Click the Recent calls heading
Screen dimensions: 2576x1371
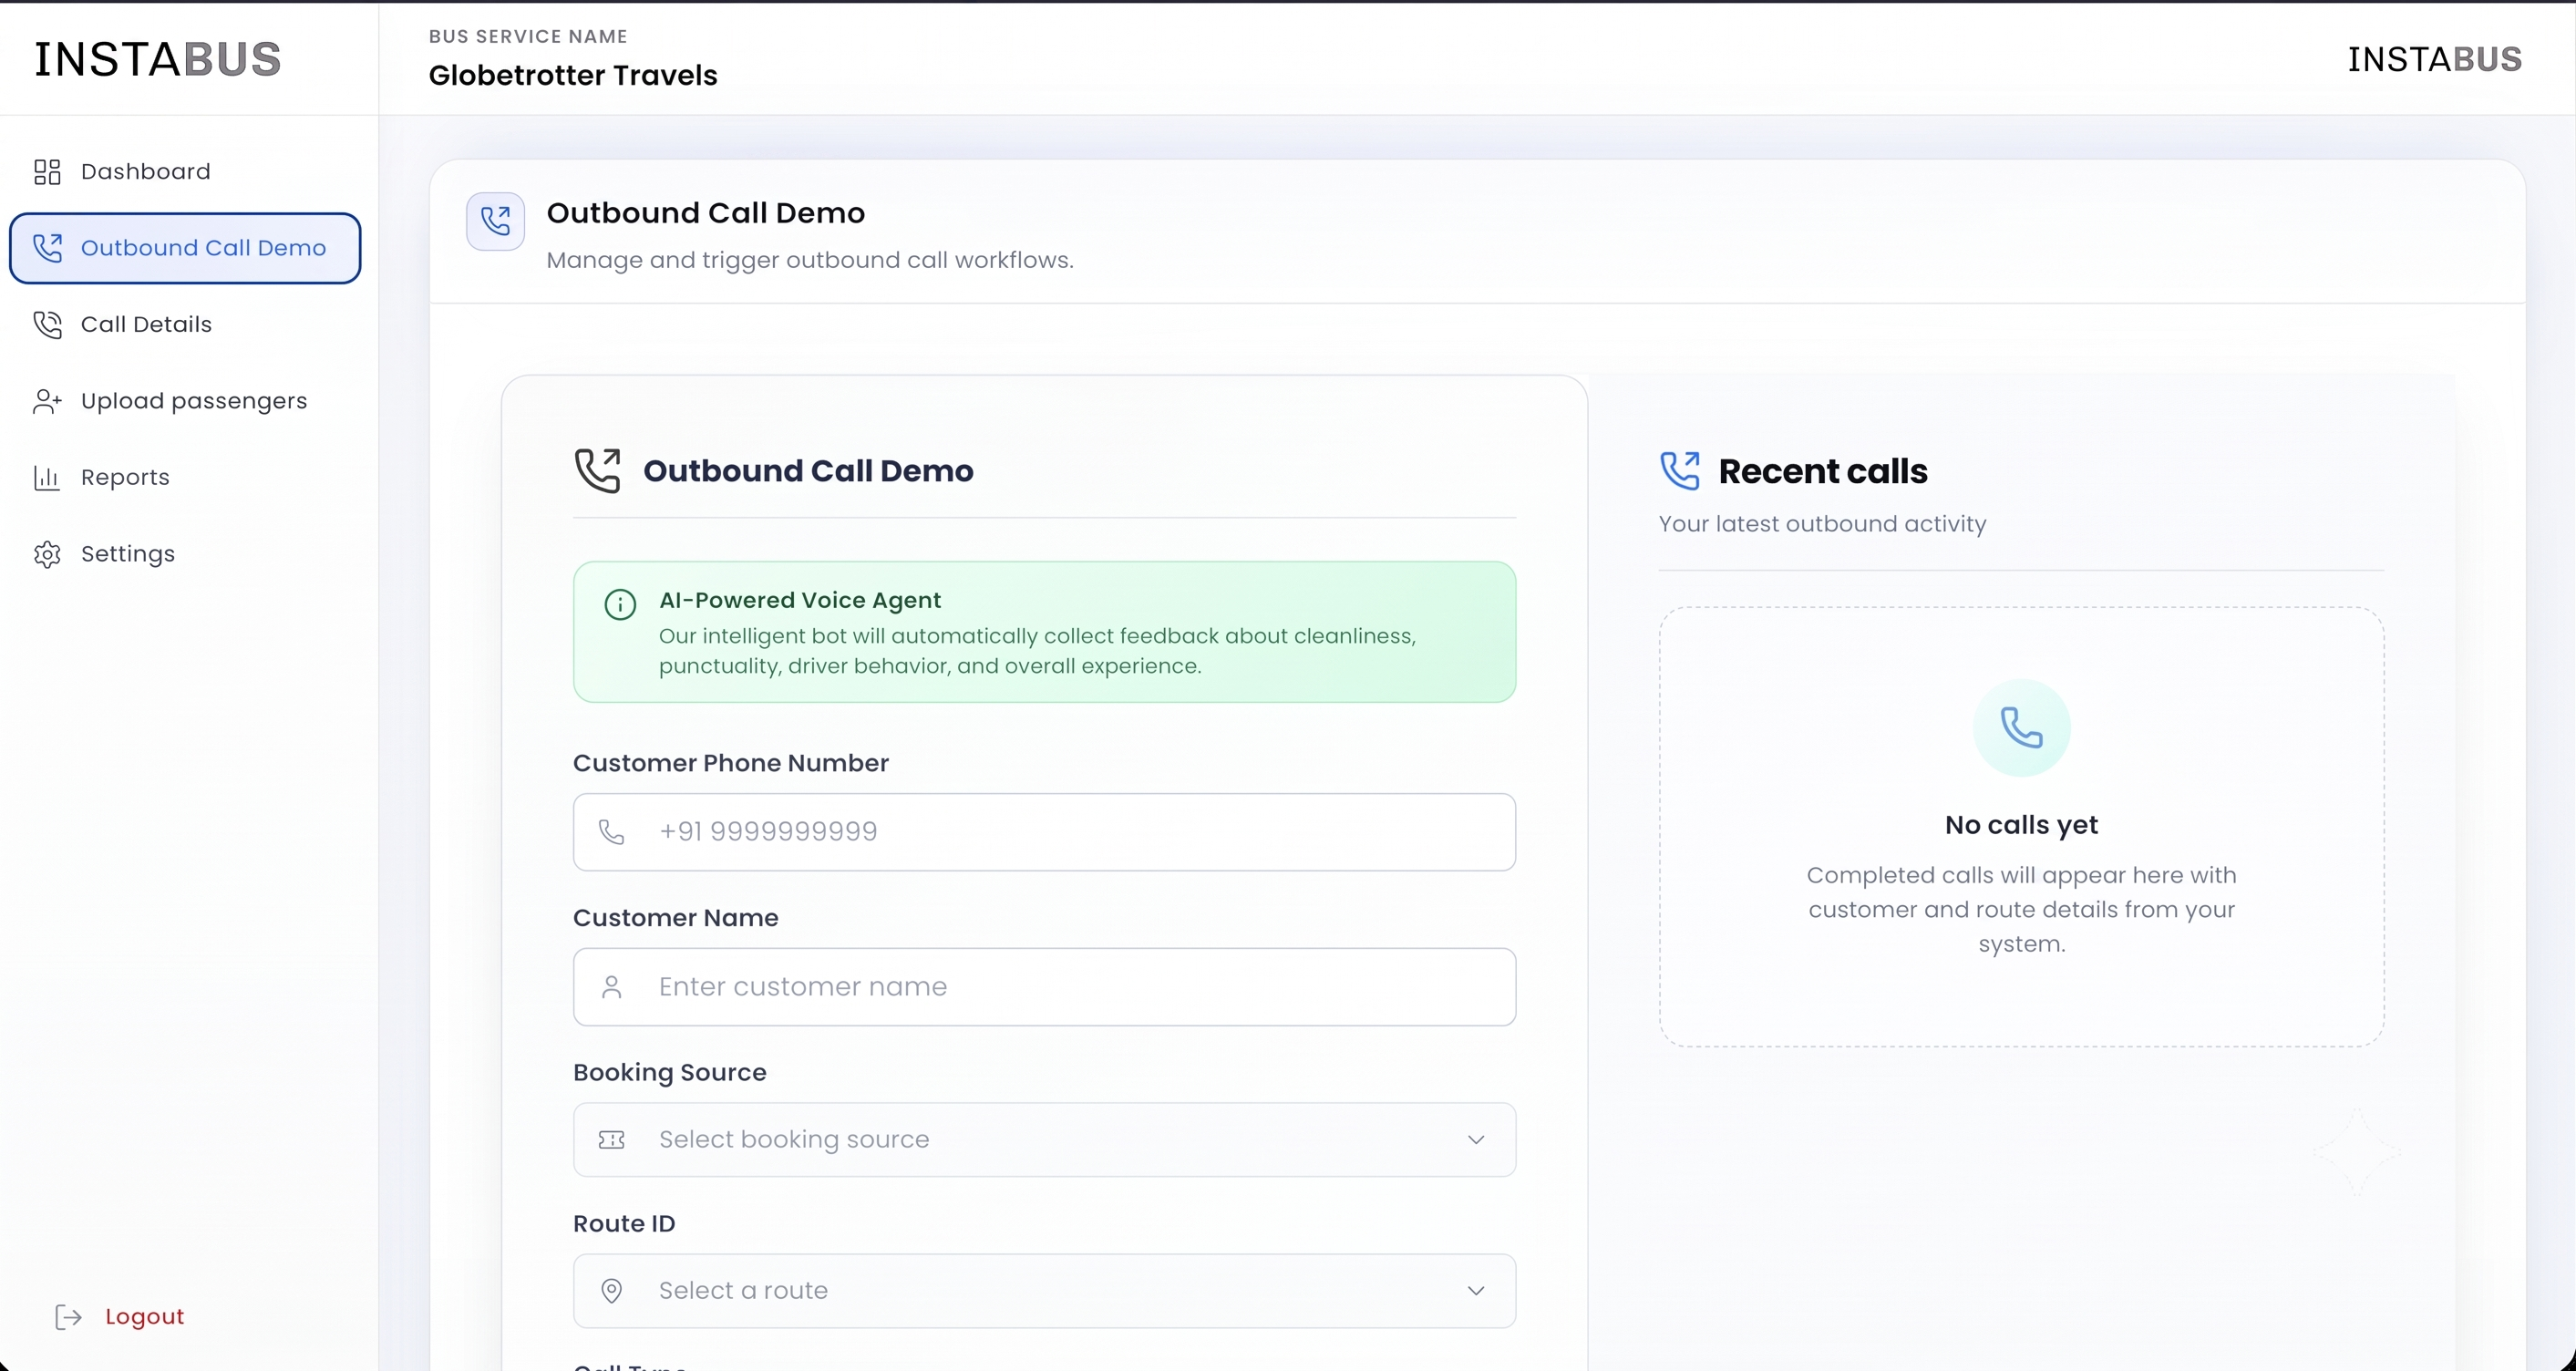(1823, 471)
